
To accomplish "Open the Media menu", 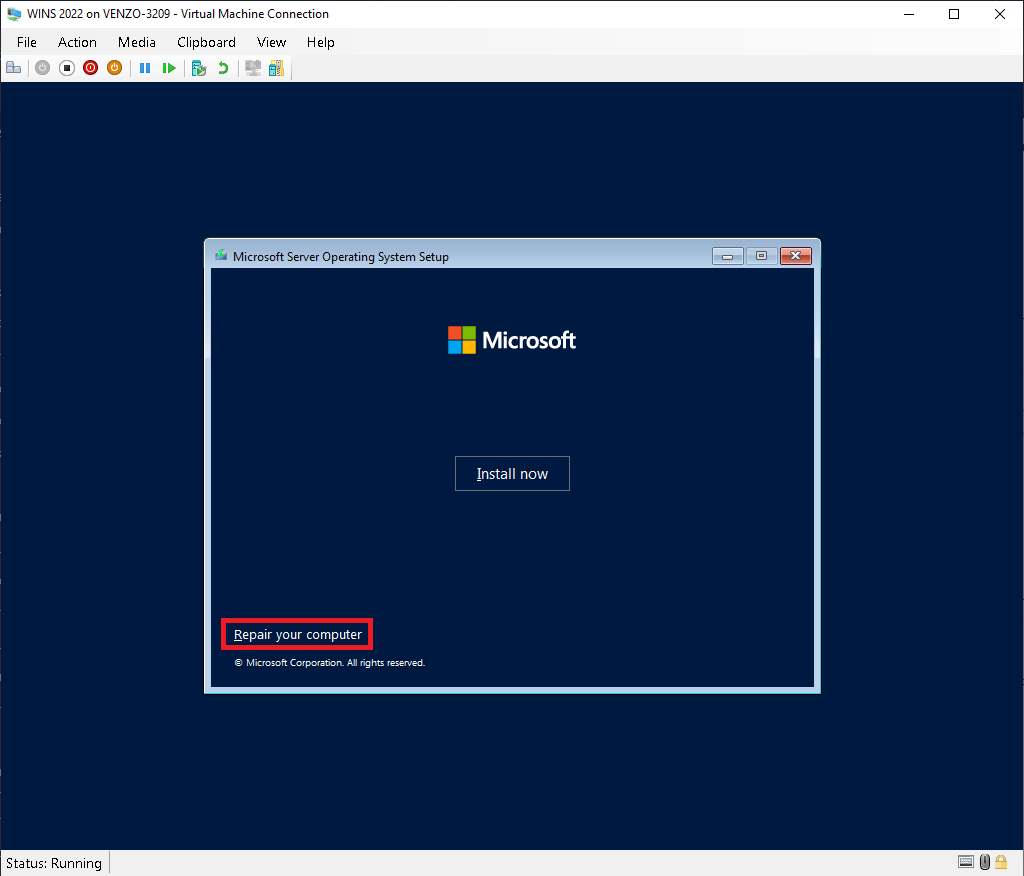I will pyautogui.click(x=136, y=42).
